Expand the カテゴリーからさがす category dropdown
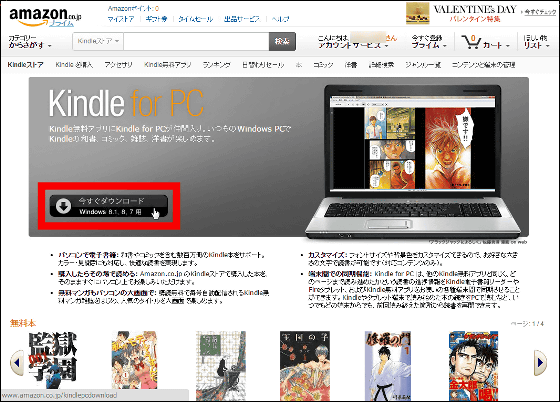Viewport: 560px width, 402px height. coord(30,41)
